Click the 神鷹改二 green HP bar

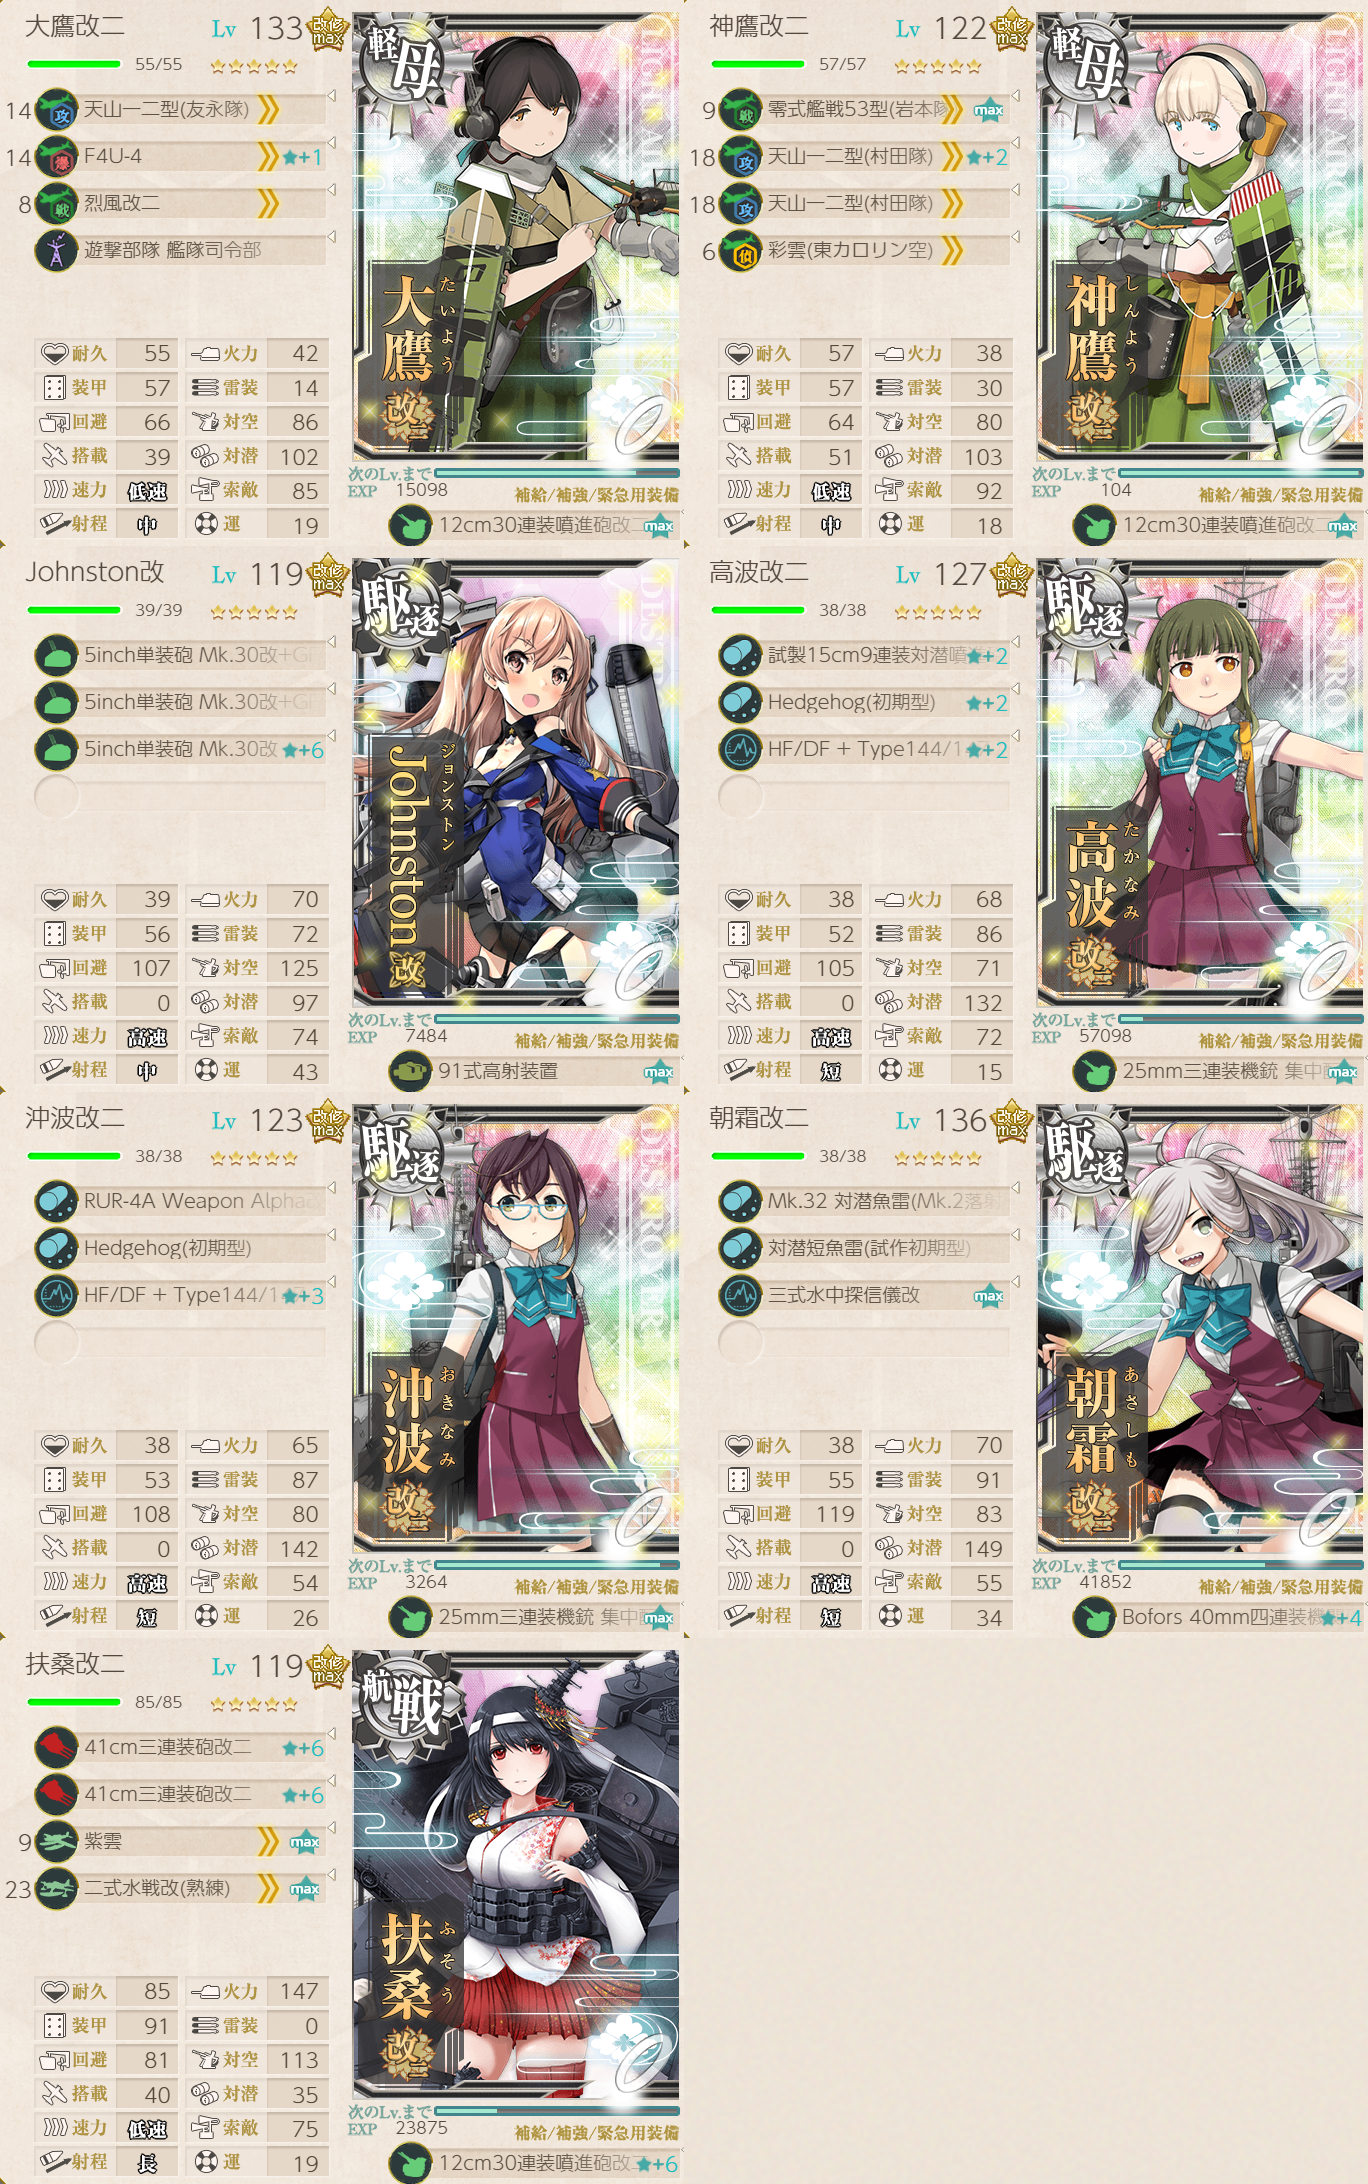click(757, 64)
